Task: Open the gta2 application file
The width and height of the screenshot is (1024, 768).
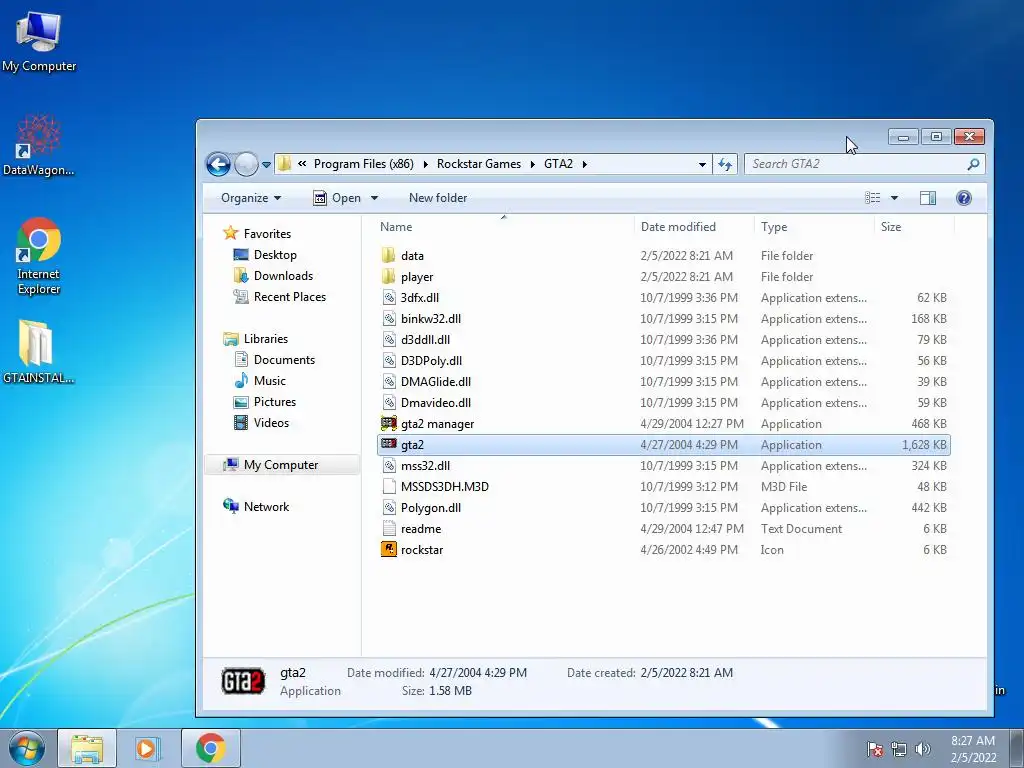Action: (x=664, y=445)
